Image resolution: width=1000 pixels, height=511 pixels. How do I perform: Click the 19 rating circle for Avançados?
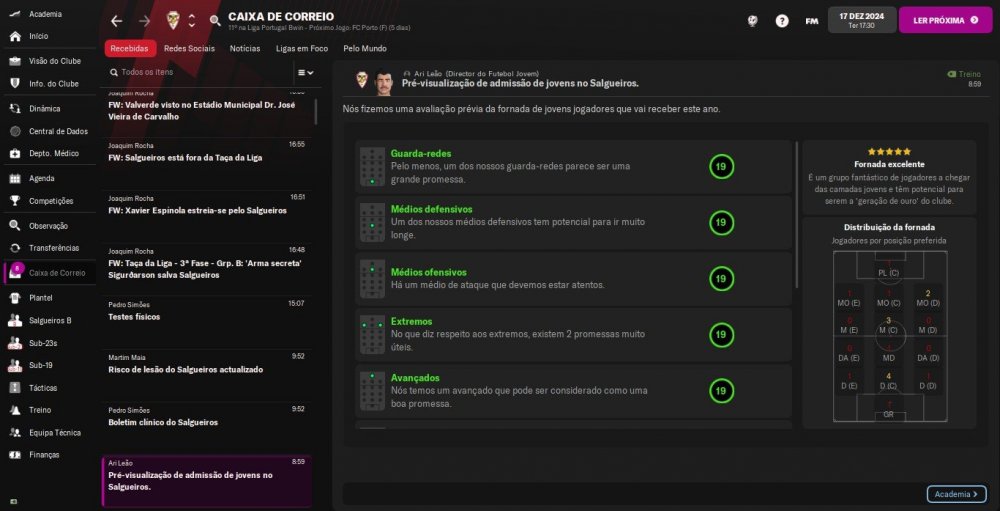pyautogui.click(x=721, y=390)
